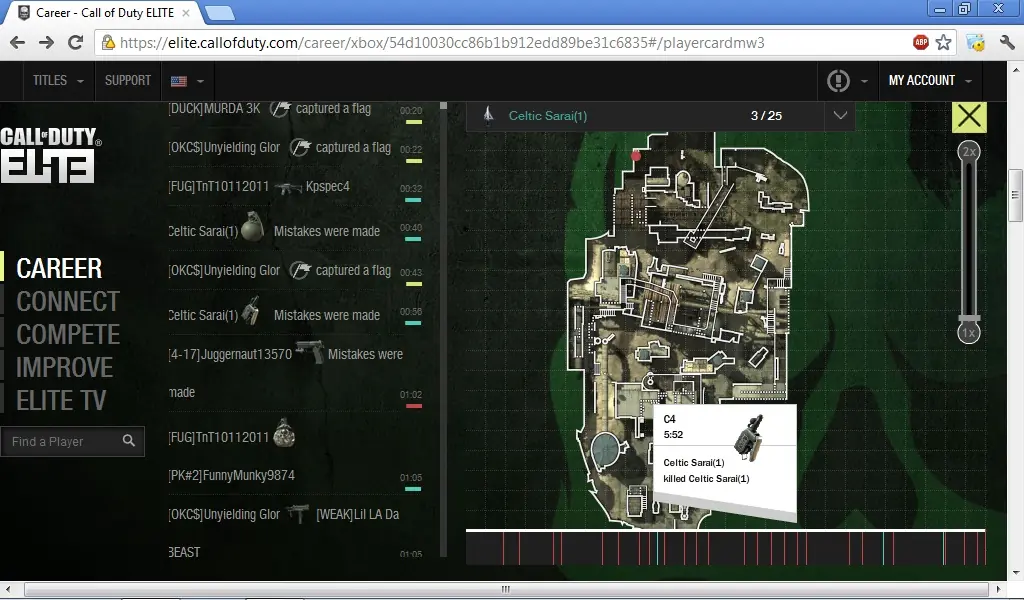Screen dimensions: 1024x600
Task: Select the 00:40 Mistakes were made entry
Action: click(x=295, y=230)
